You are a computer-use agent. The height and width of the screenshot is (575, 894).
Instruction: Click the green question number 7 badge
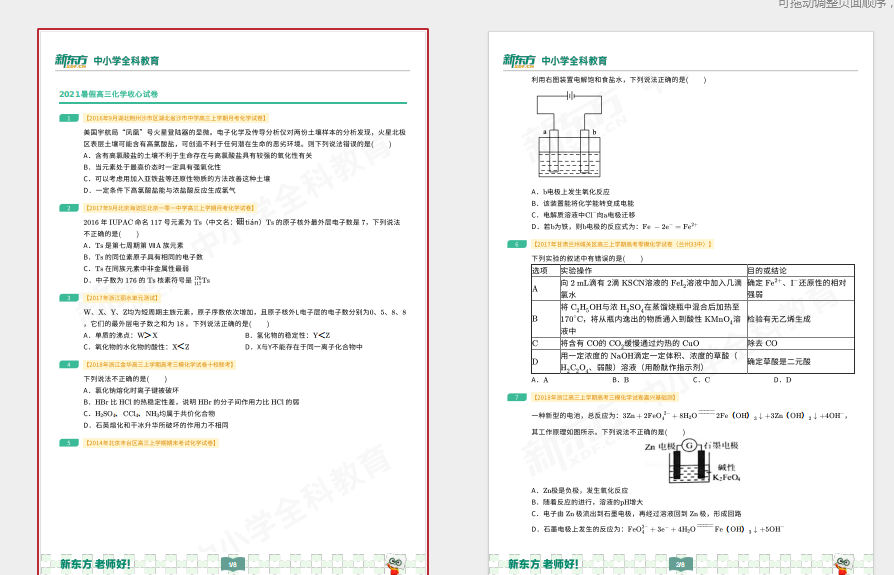[x=517, y=397]
